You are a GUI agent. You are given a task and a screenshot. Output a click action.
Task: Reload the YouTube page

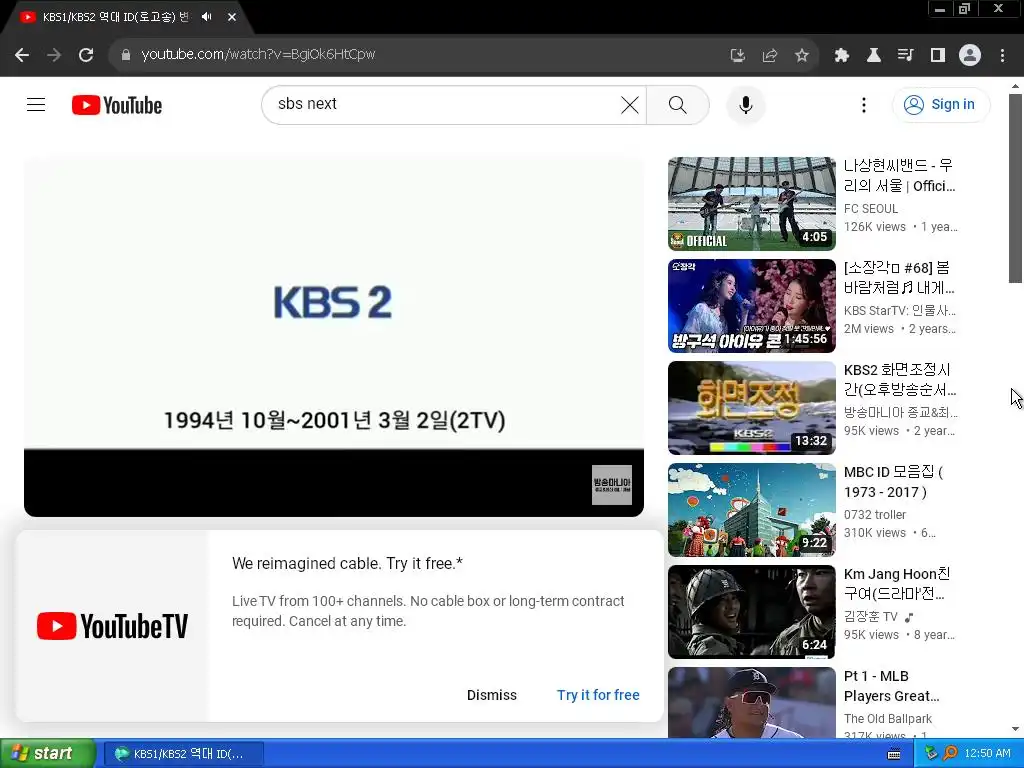(x=86, y=55)
